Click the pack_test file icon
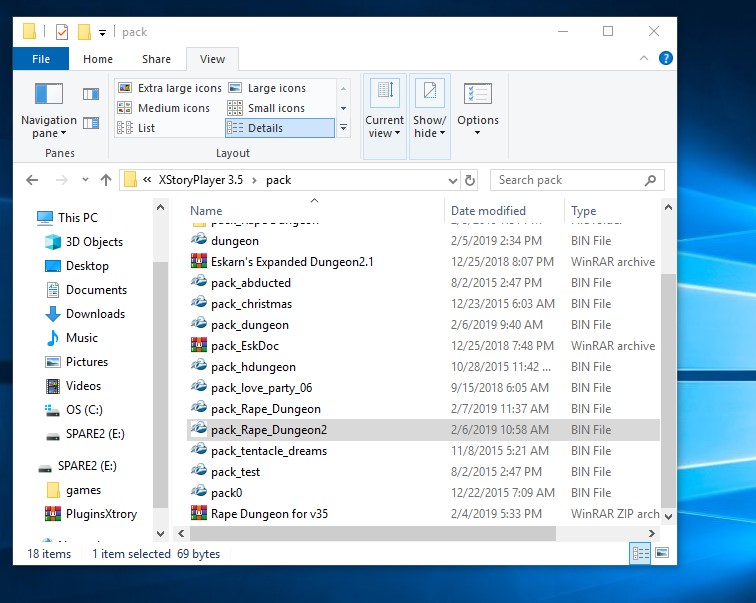 (199, 471)
